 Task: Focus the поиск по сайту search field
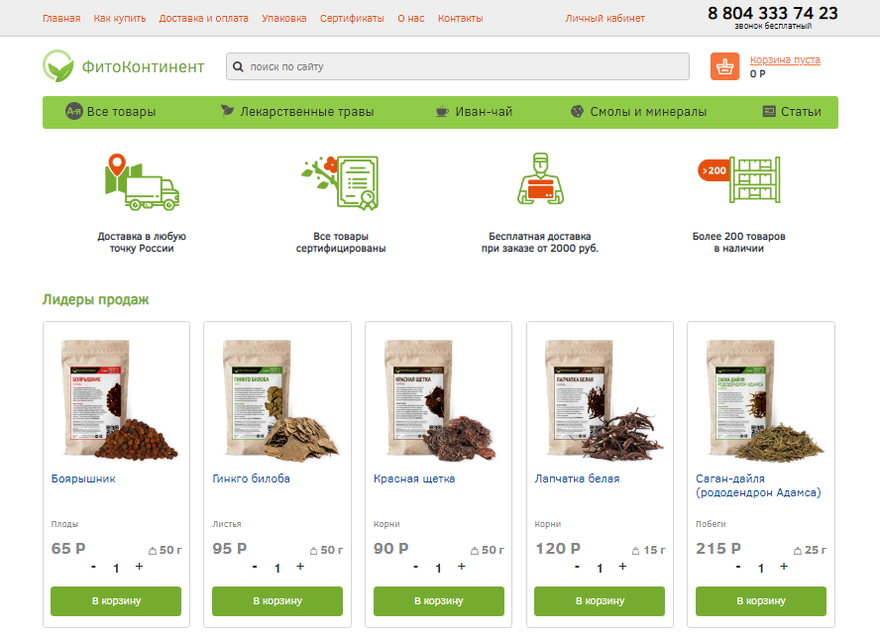[x=457, y=67]
